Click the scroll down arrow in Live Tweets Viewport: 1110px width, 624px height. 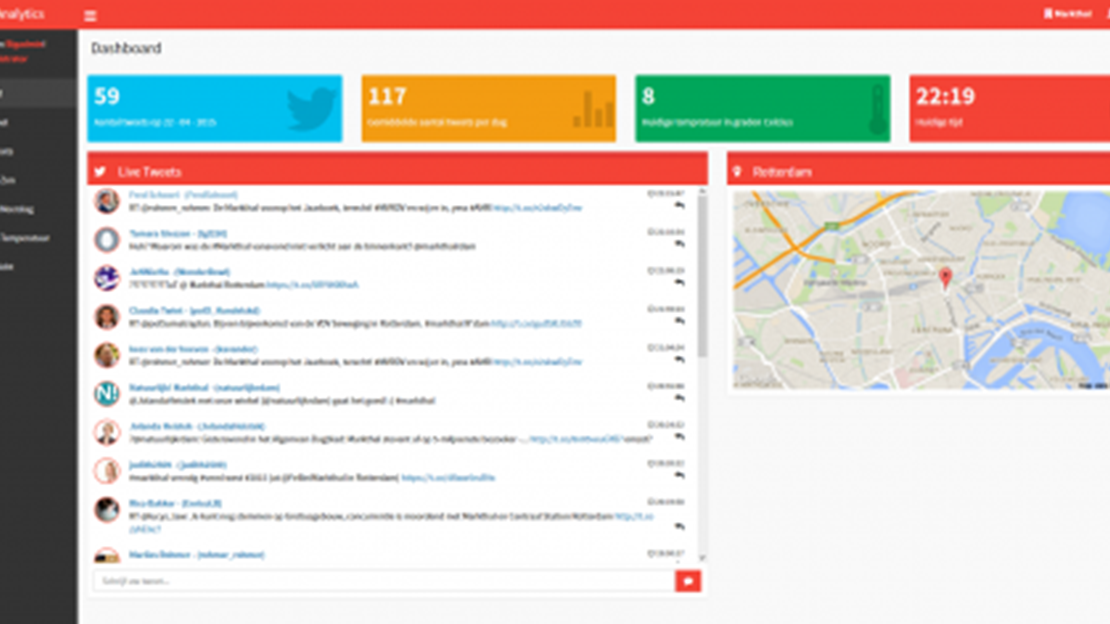(x=702, y=558)
